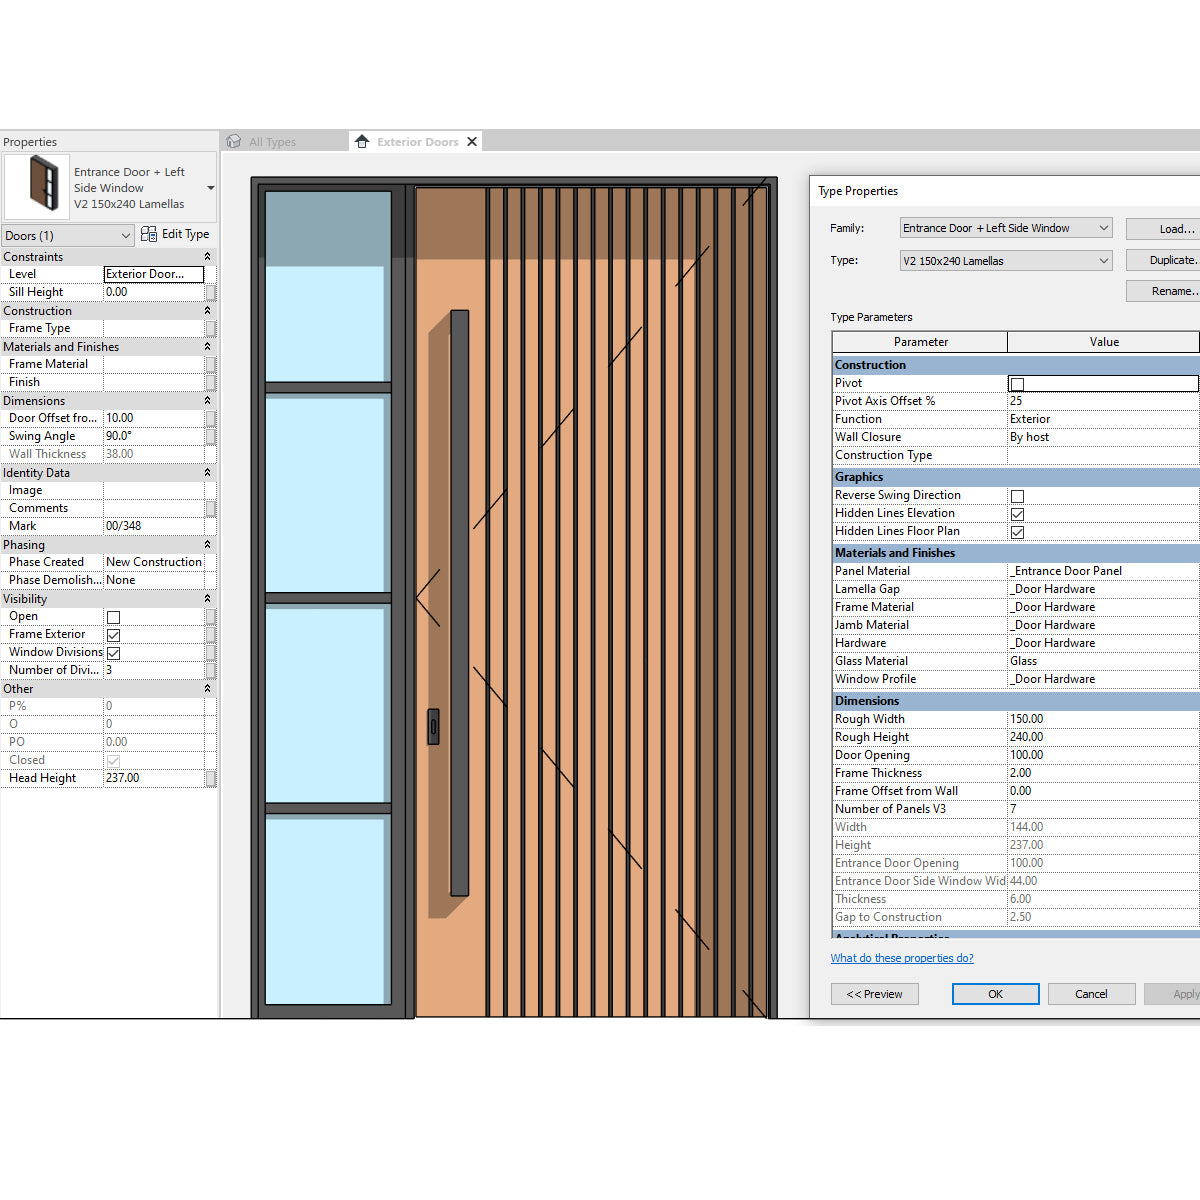
Task: Click the Cancel button
Action: click(1091, 994)
